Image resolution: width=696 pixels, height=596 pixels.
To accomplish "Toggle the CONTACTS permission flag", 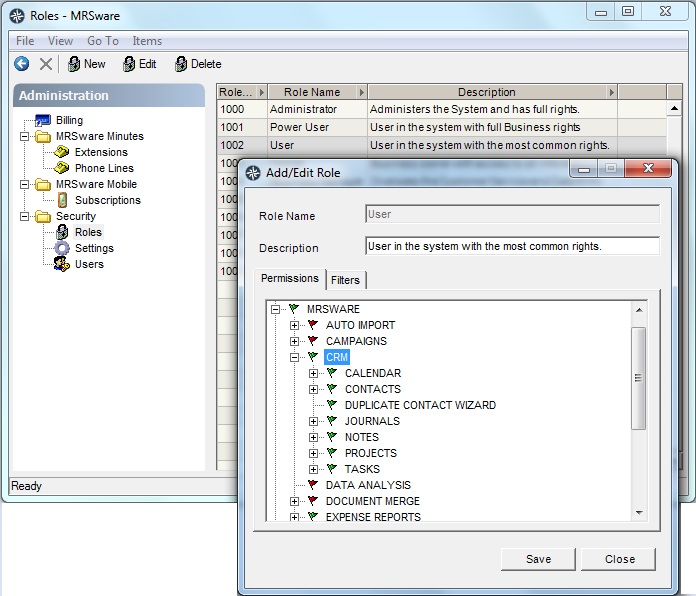I will click(332, 389).
